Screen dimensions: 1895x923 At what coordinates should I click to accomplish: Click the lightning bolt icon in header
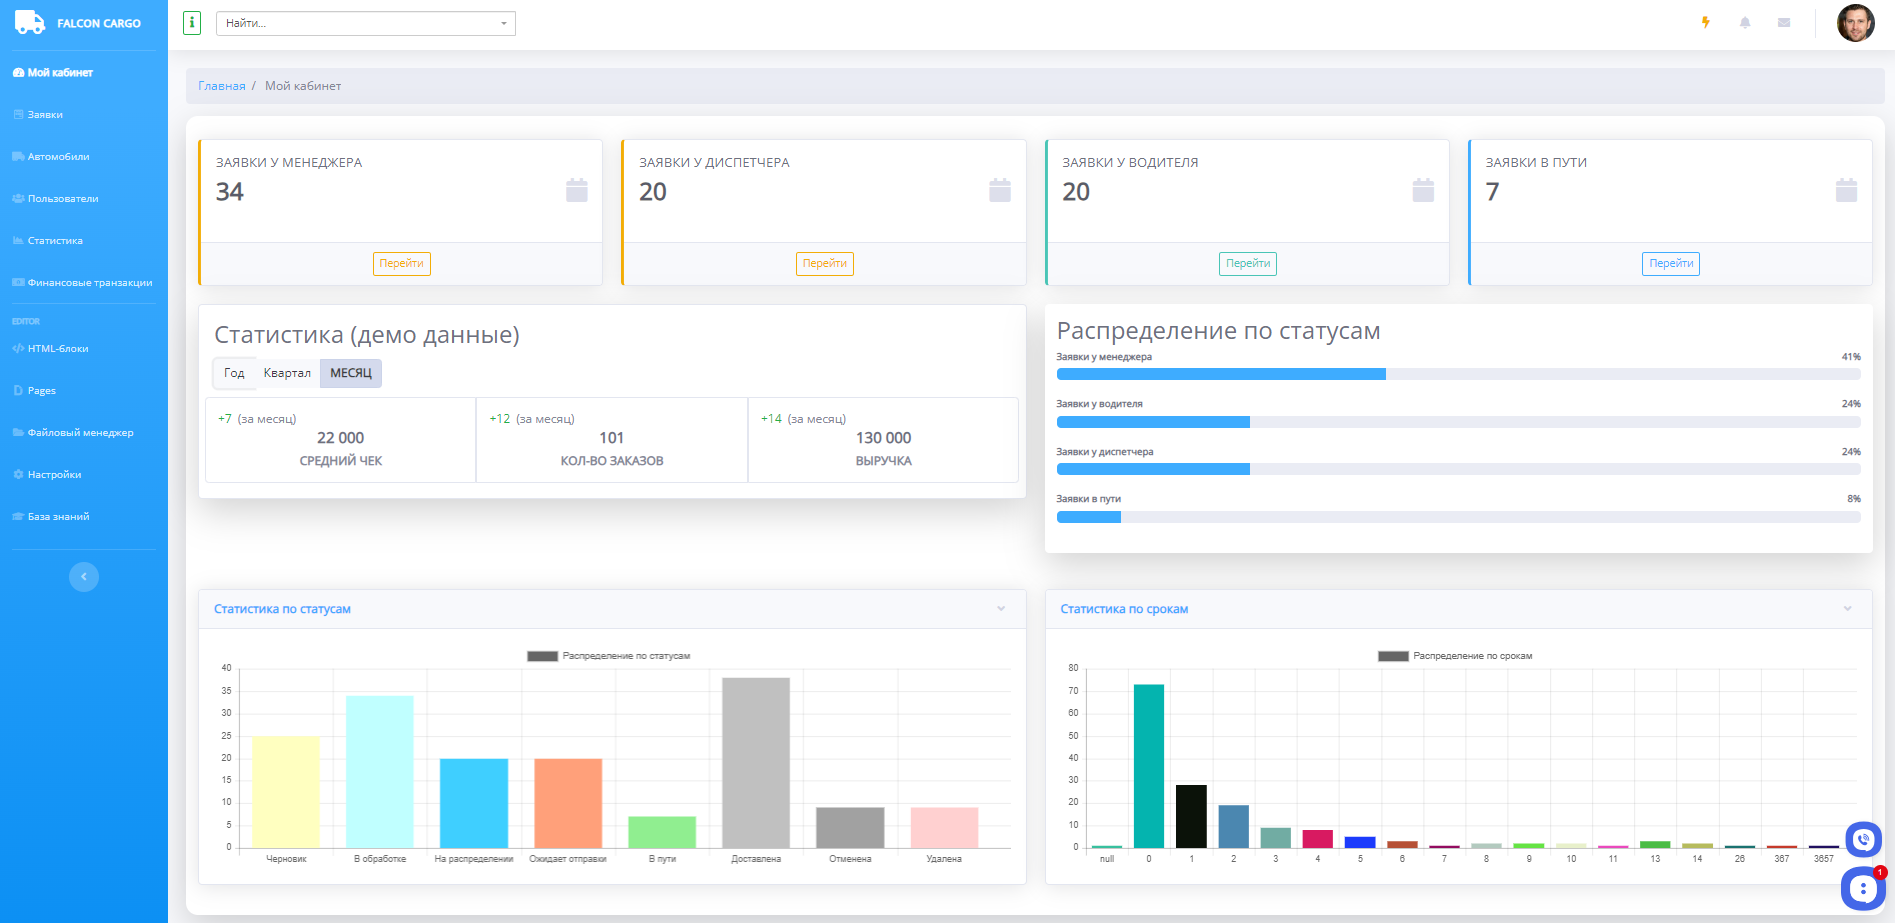[x=1706, y=23]
